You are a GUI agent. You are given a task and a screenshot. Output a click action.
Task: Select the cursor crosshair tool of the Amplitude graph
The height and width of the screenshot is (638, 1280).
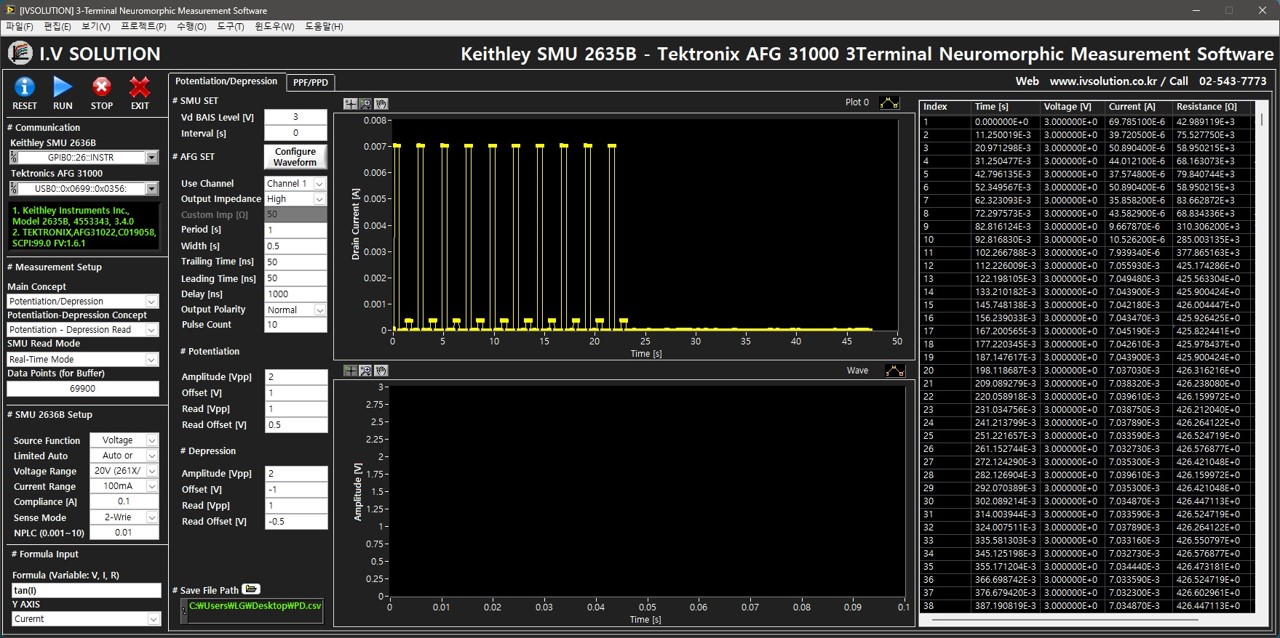[350, 370]
